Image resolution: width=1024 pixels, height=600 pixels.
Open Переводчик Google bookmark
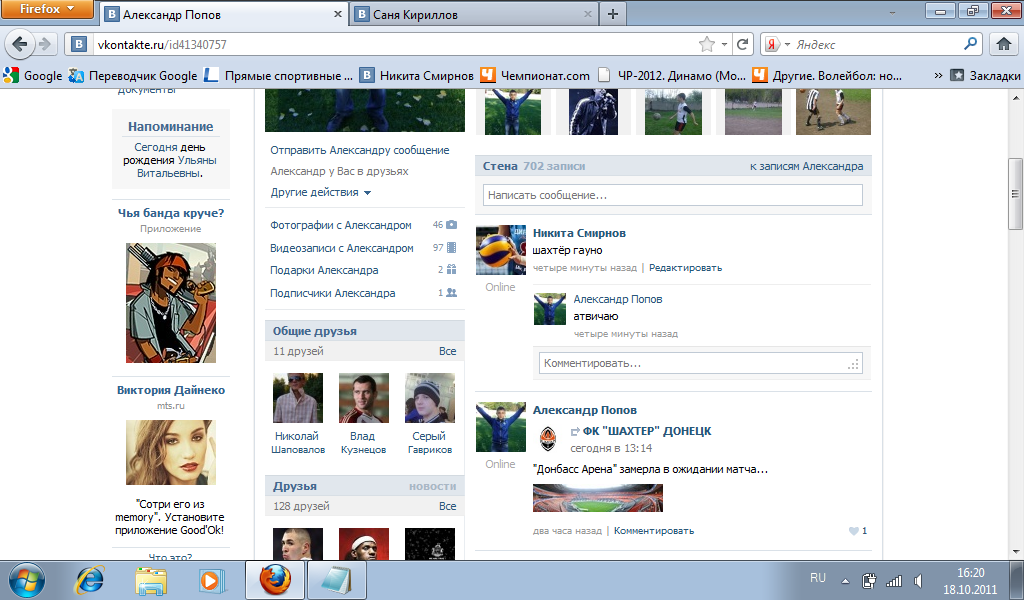(x=133, y=76)
